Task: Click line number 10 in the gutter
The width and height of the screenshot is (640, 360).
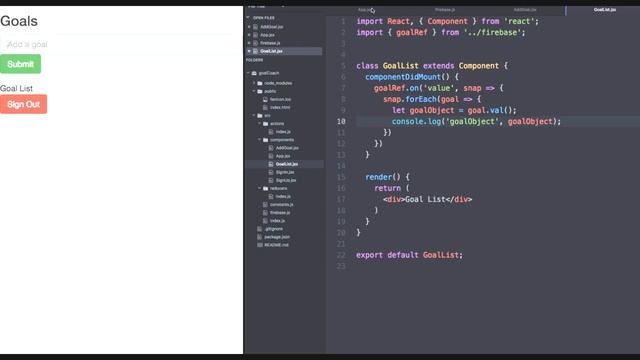Action: tap(341, 122)
